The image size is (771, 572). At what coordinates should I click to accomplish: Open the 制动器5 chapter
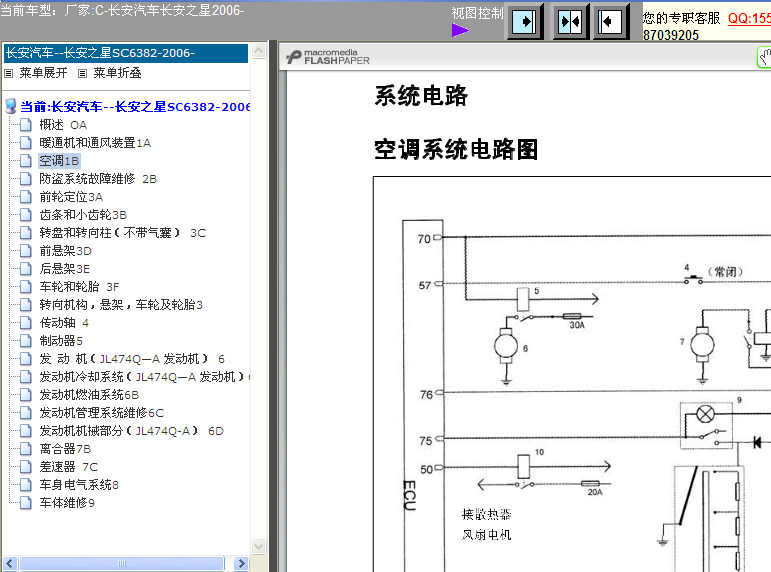click(61, 341)
